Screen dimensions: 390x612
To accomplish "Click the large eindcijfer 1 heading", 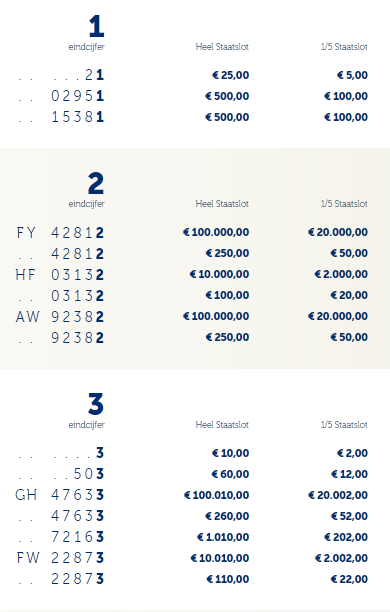I will pyautogui.click(x=96, y=26).
